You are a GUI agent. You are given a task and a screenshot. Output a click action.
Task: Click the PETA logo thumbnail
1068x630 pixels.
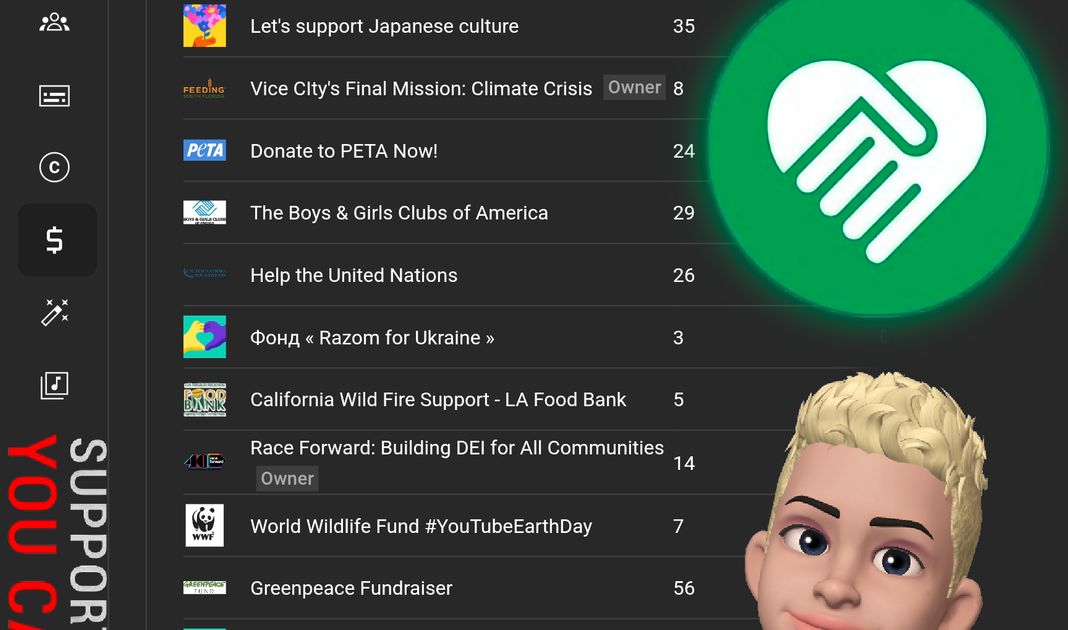point(204,151)
